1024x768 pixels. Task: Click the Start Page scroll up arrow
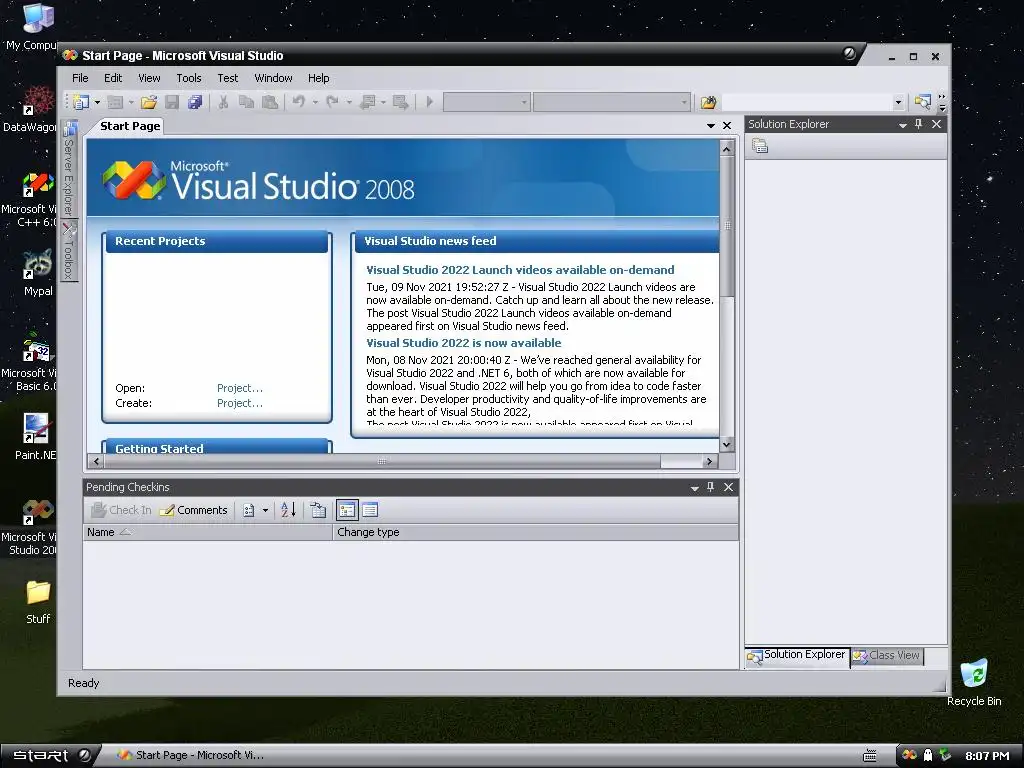pyautogui.click(x=726, y=149)
